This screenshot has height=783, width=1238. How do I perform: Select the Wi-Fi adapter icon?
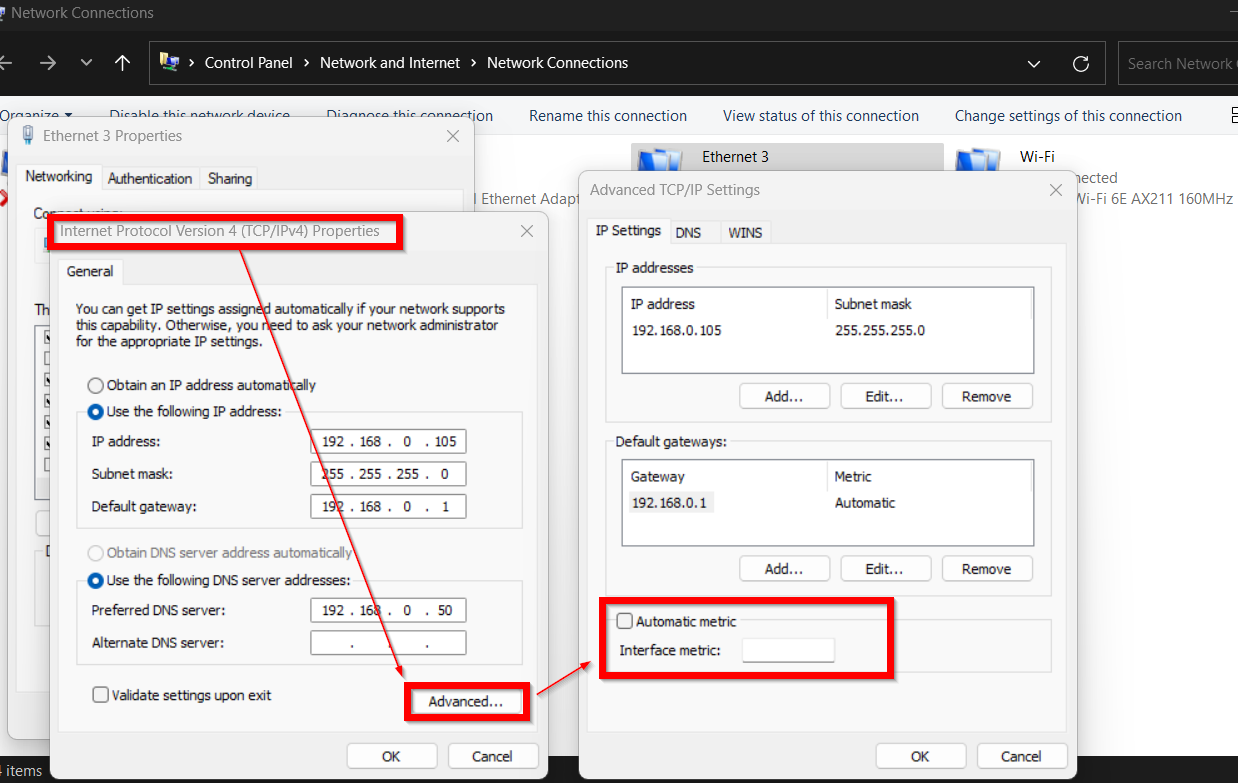[978, 159]
